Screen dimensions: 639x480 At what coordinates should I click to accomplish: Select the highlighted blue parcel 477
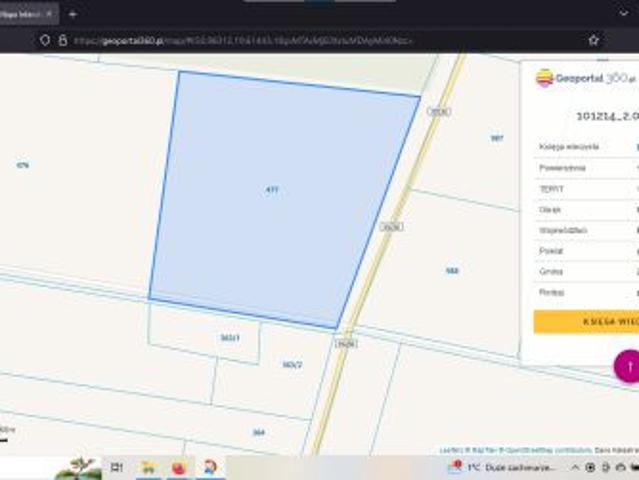point(272,189)
